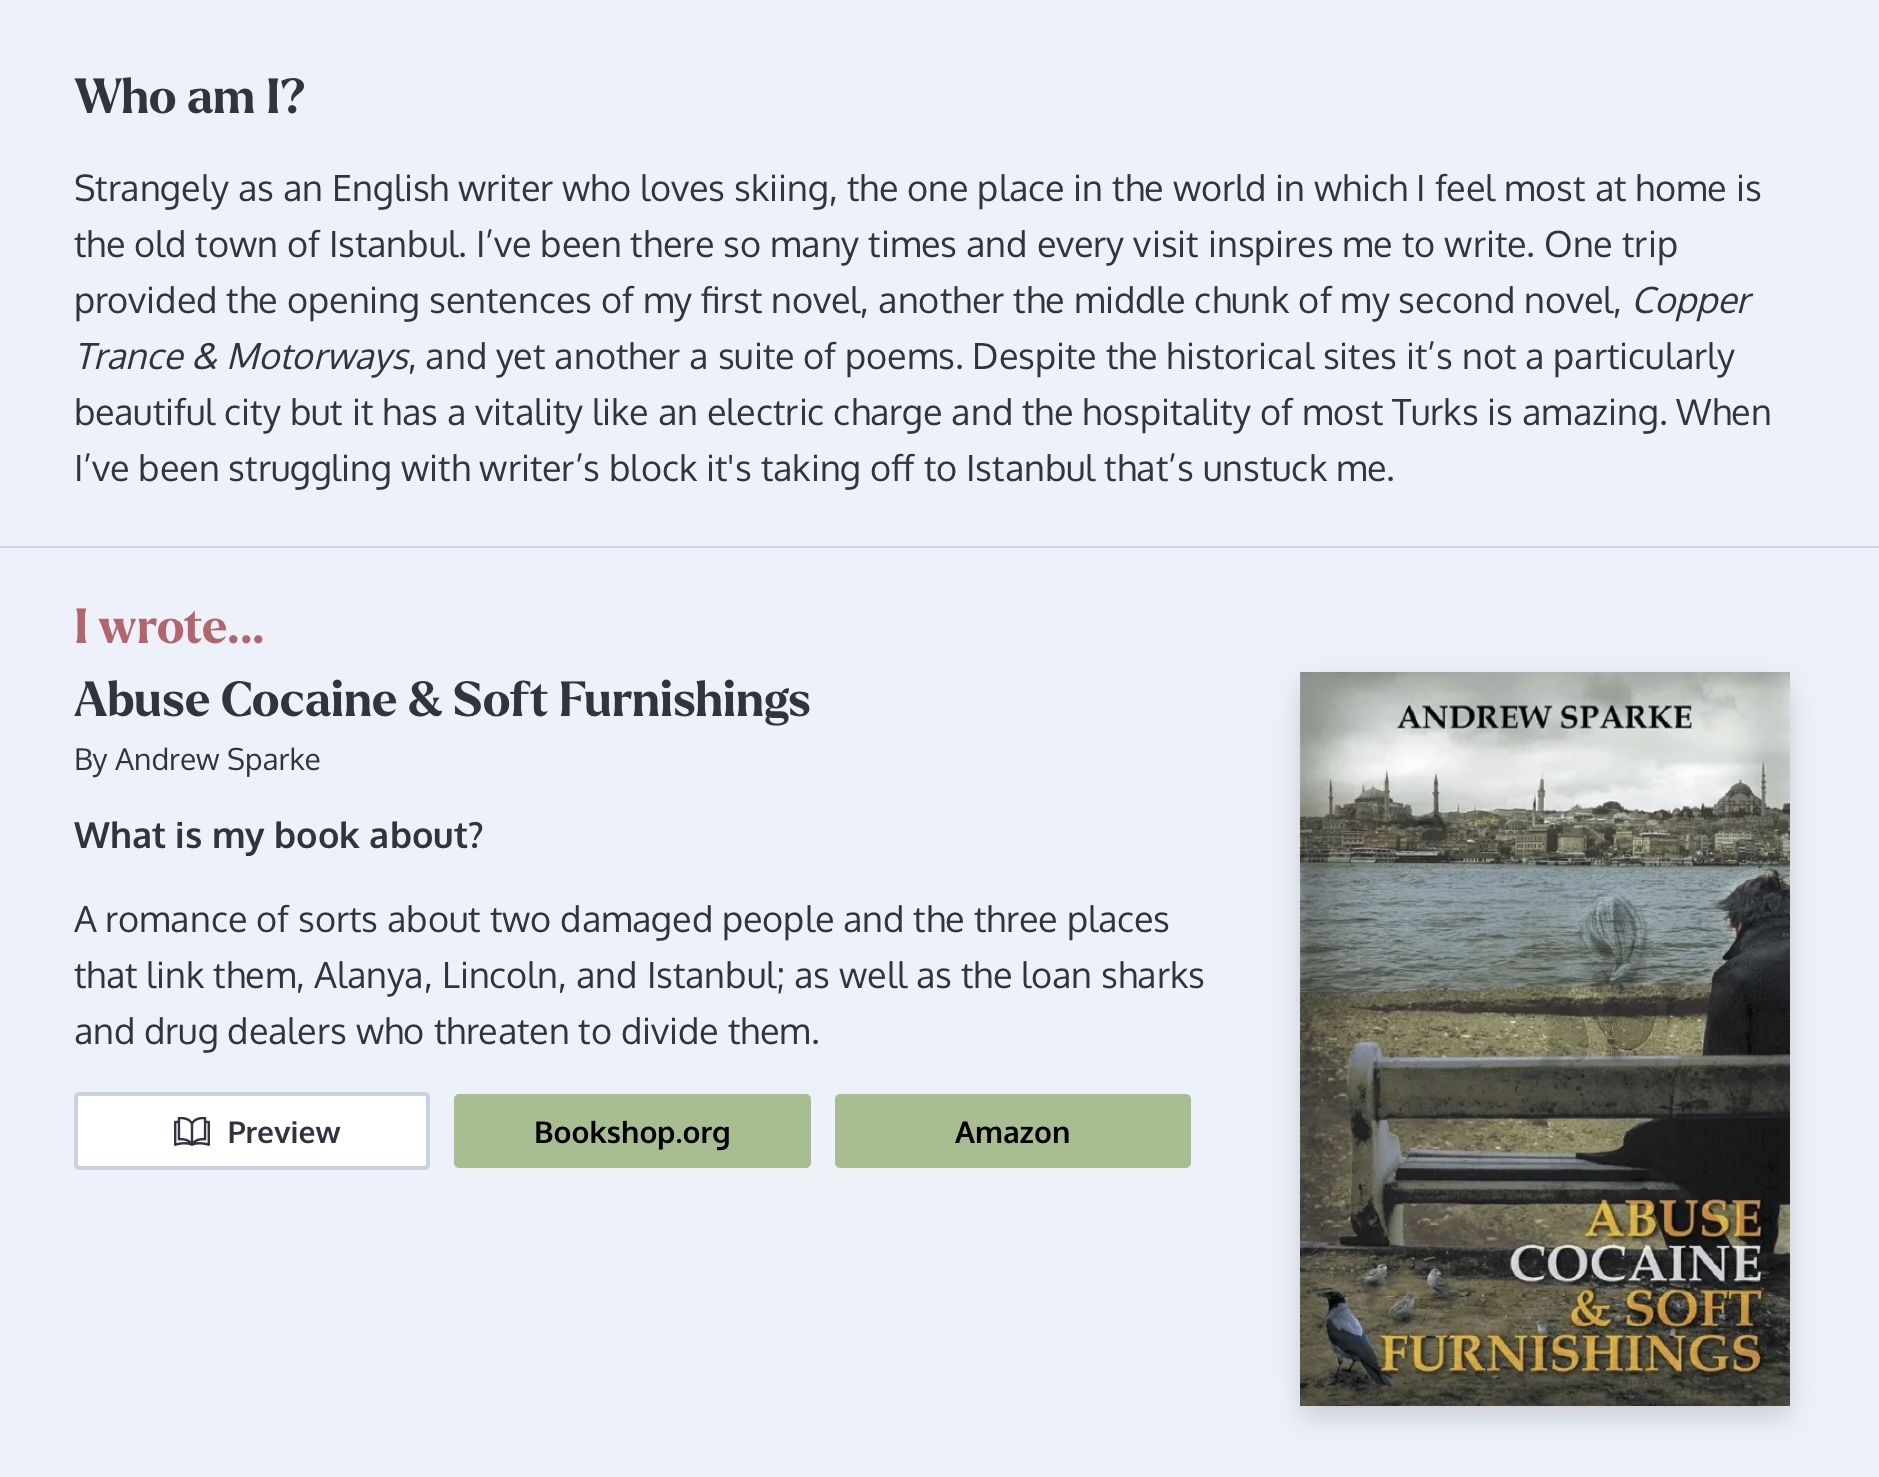This screenshot has width=1879, height=1477.
Task: Select the What is my book about? subheading
Action: tap(278, 835)
